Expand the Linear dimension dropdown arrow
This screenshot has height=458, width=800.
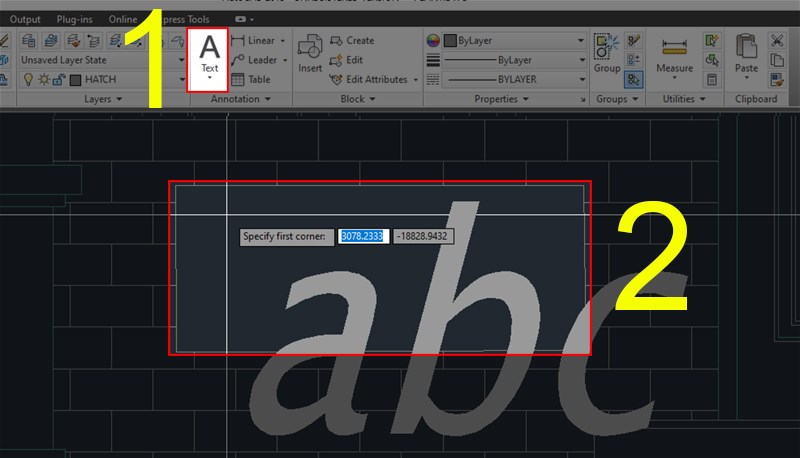(283, 41)
